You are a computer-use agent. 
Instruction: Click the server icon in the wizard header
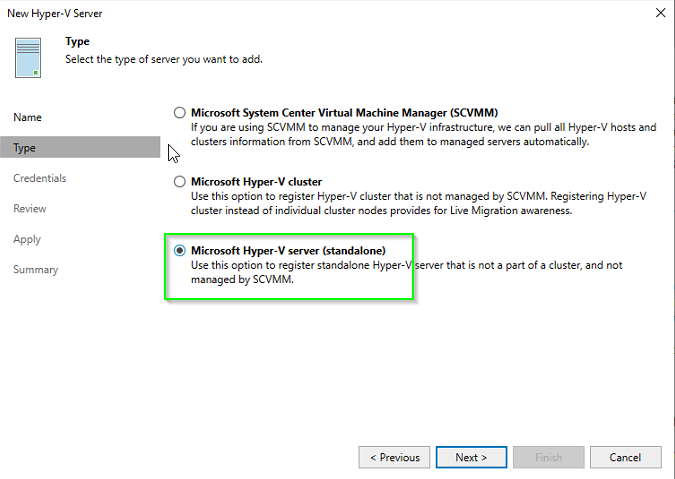coord(28,58)
